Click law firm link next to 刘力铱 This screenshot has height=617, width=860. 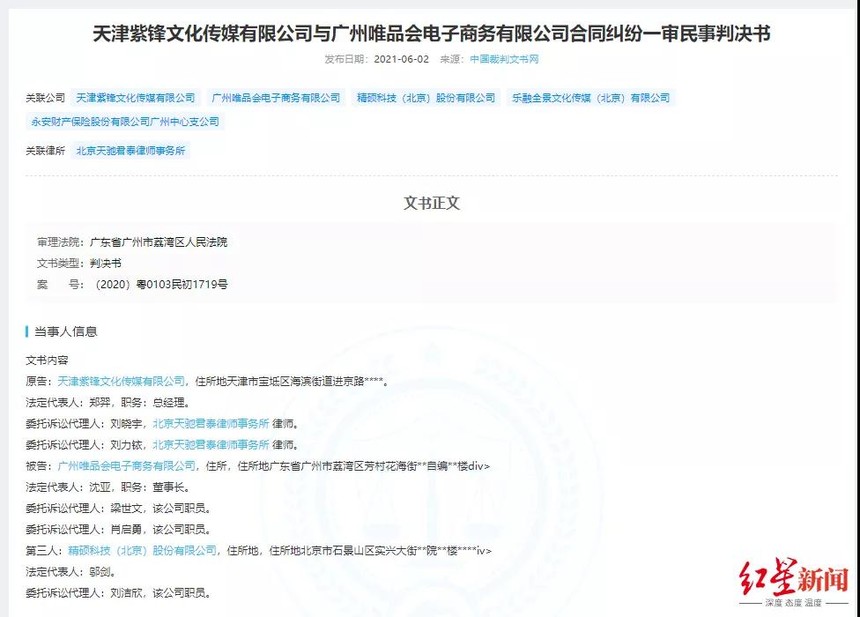click(211, 445)
